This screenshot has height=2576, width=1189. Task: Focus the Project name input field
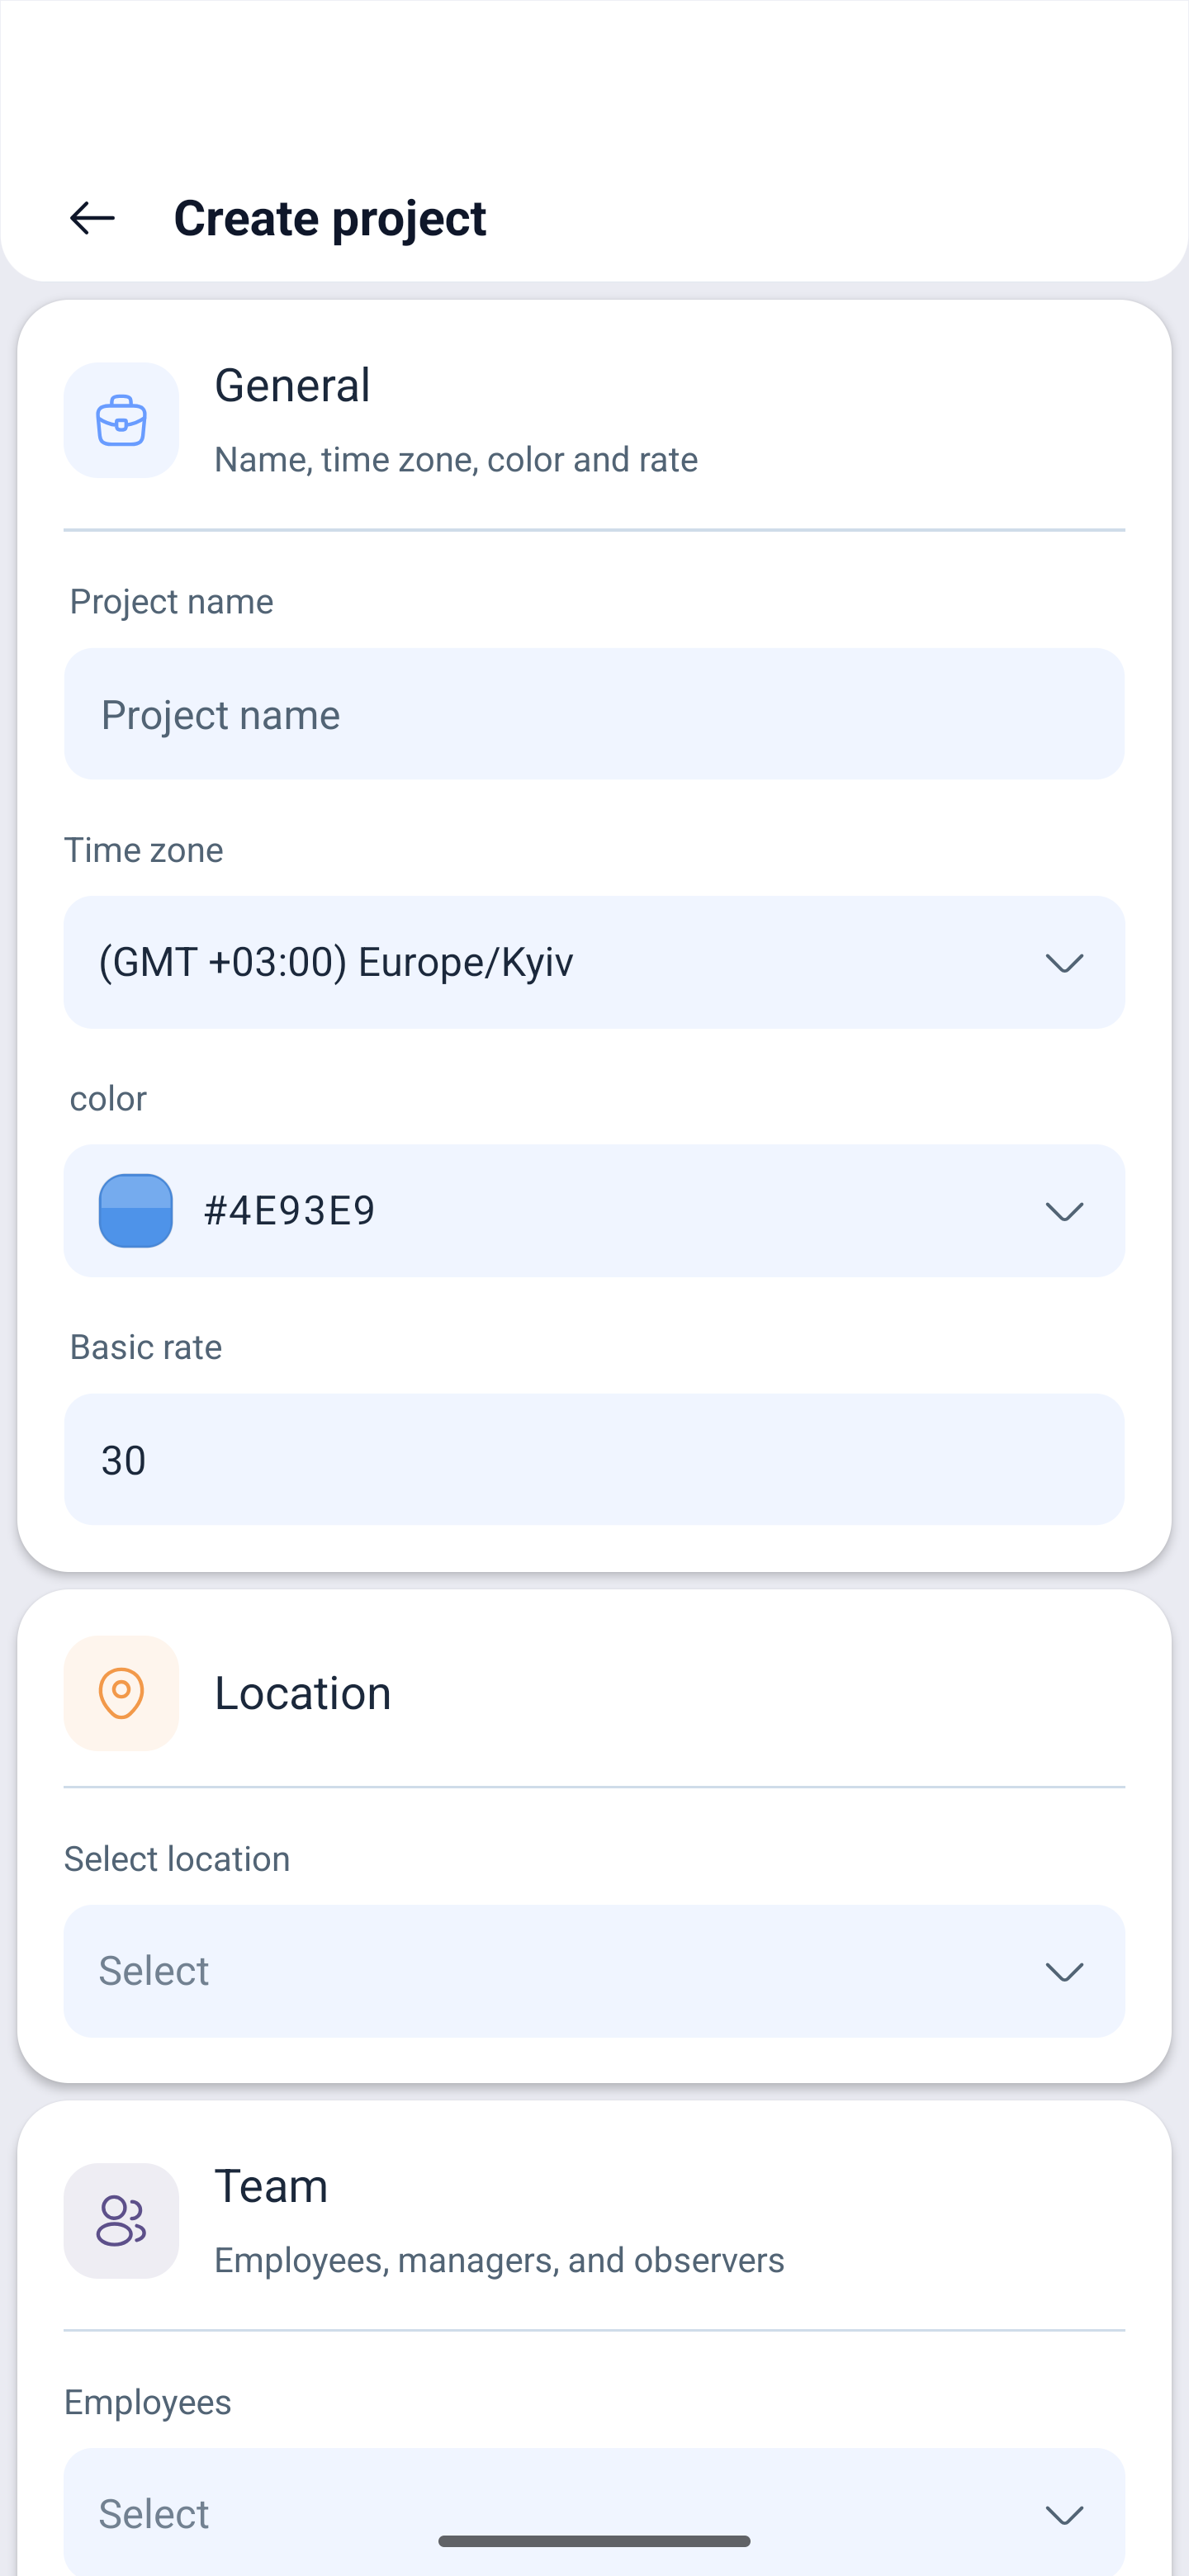[594, 714]
